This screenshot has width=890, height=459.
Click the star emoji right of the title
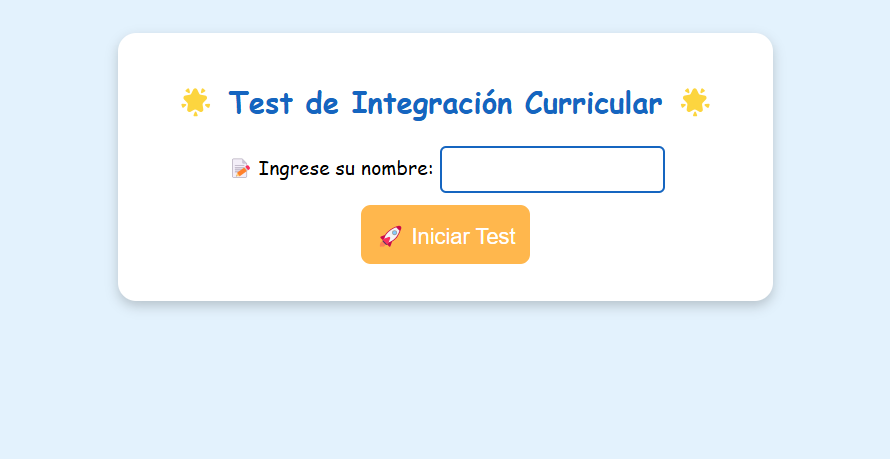tap(695, 101)
